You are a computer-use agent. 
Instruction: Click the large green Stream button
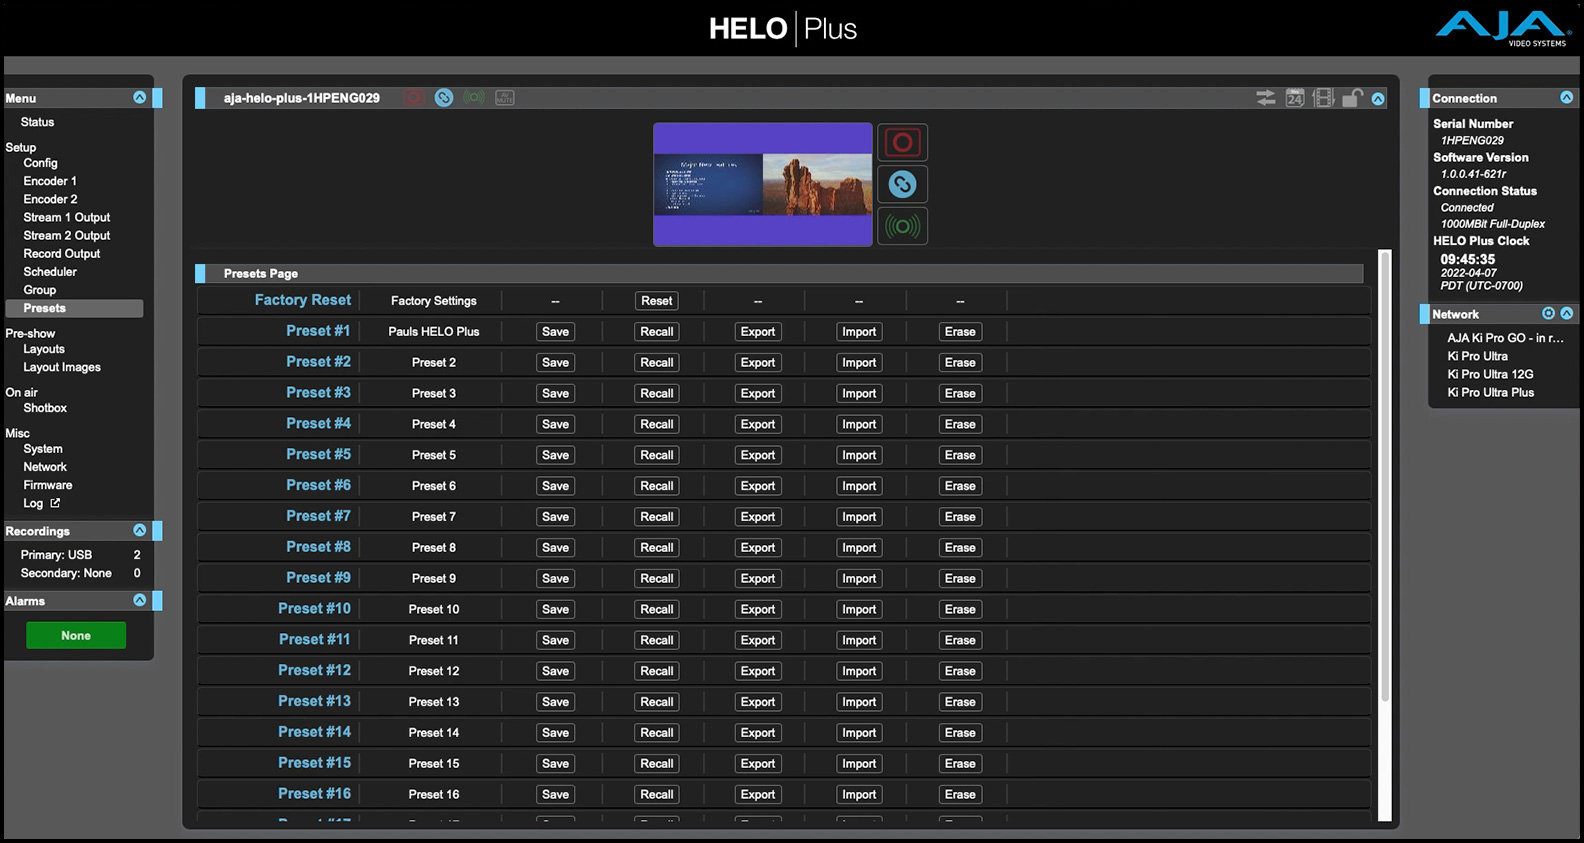(x=902, y=227)
